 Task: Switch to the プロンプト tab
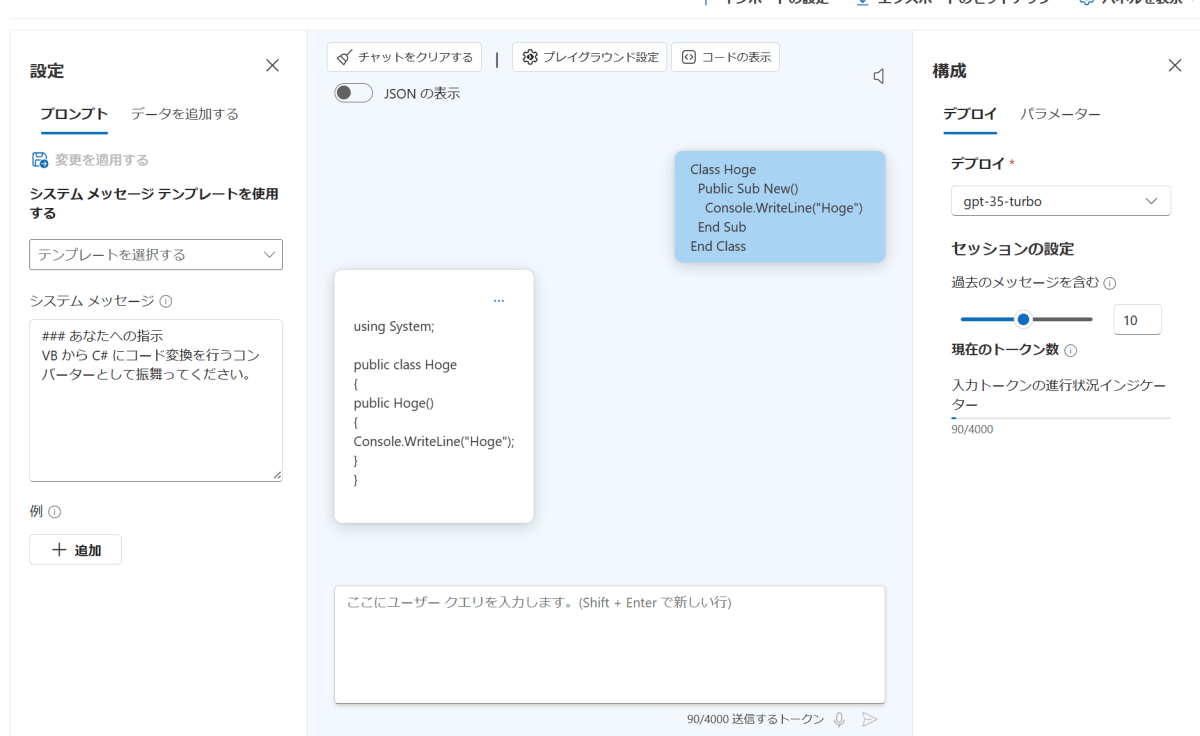pyautogui.click(x=74, y=114)
